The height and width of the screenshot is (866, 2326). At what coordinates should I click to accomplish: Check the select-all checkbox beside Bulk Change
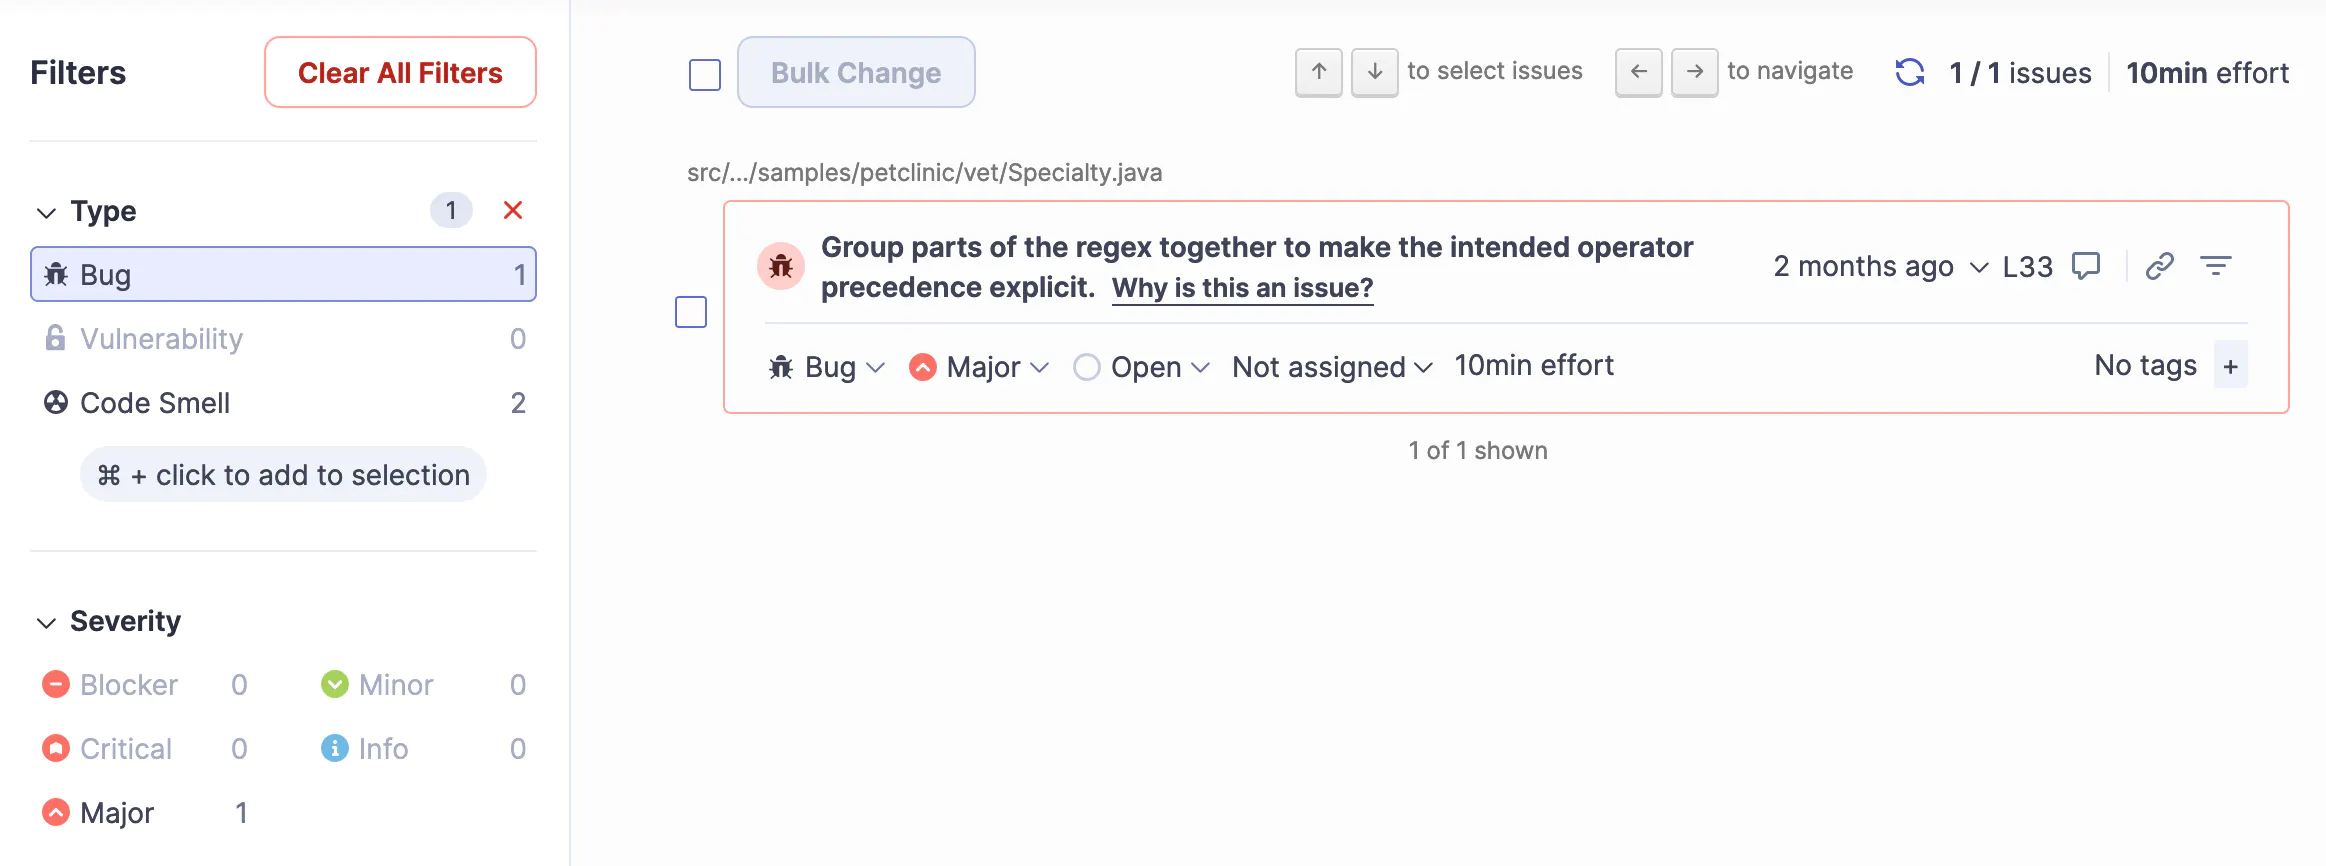[704, 73]
